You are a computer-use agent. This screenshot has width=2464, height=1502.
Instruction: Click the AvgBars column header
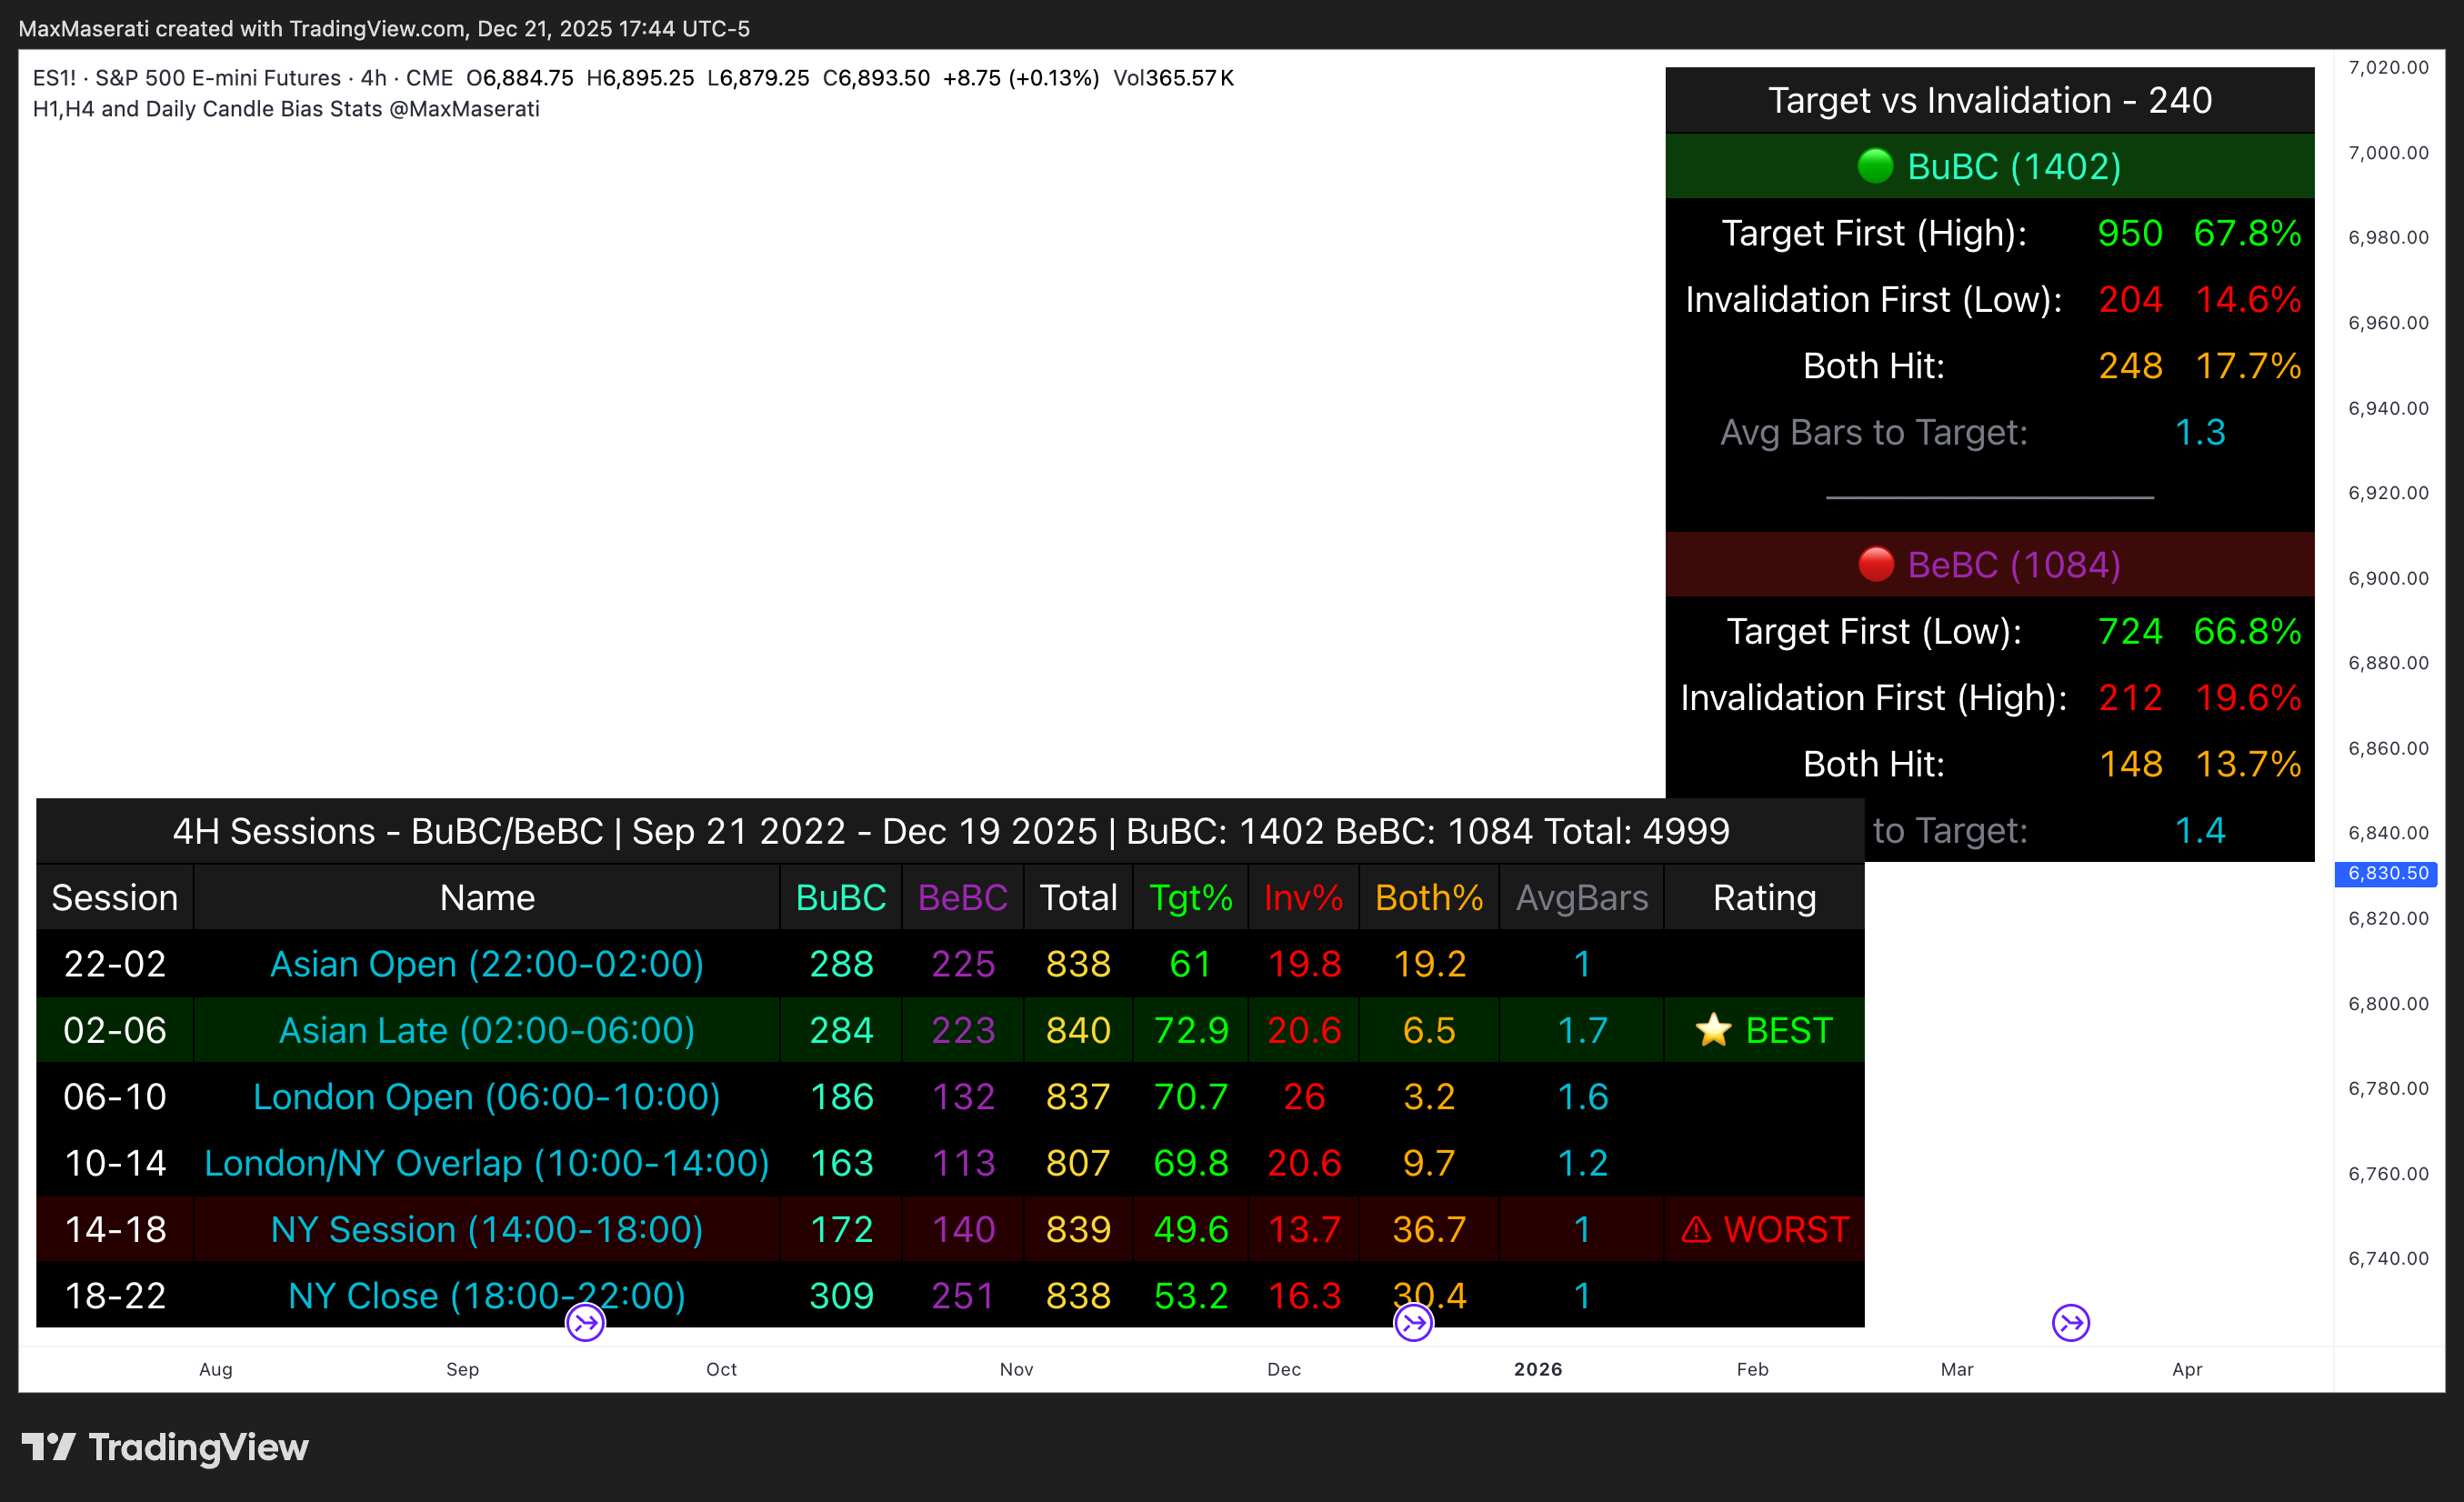(x=1582, y=898)
